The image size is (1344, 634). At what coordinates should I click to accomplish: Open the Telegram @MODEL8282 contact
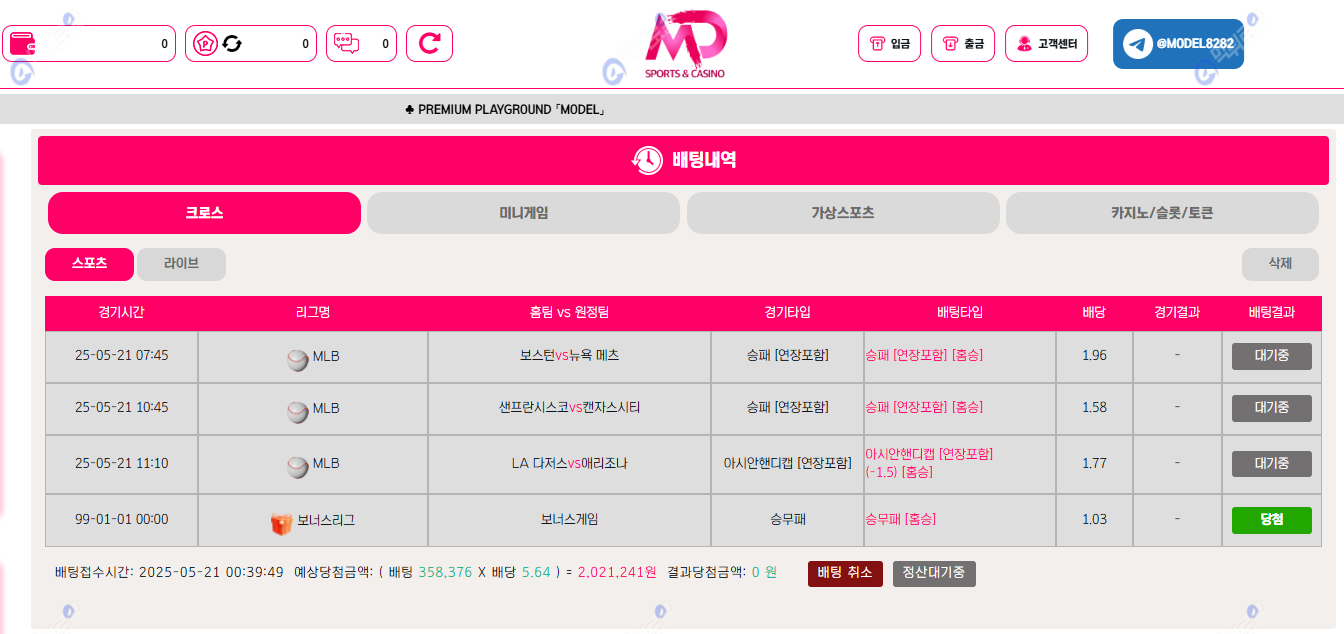1178,44
